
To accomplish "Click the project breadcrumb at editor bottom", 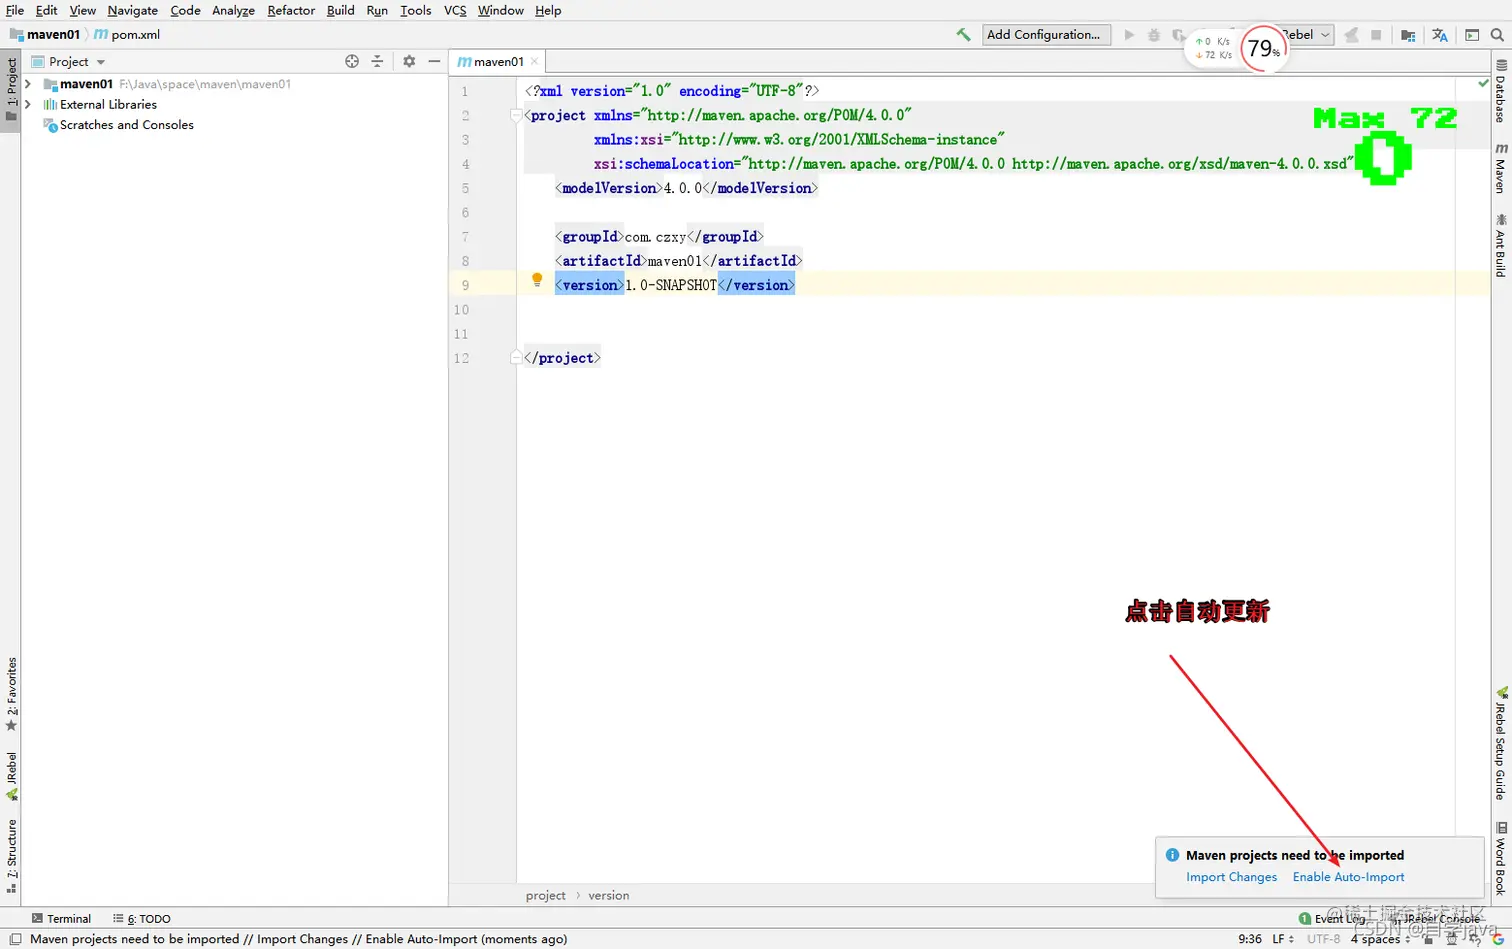I will coord(545,895).
